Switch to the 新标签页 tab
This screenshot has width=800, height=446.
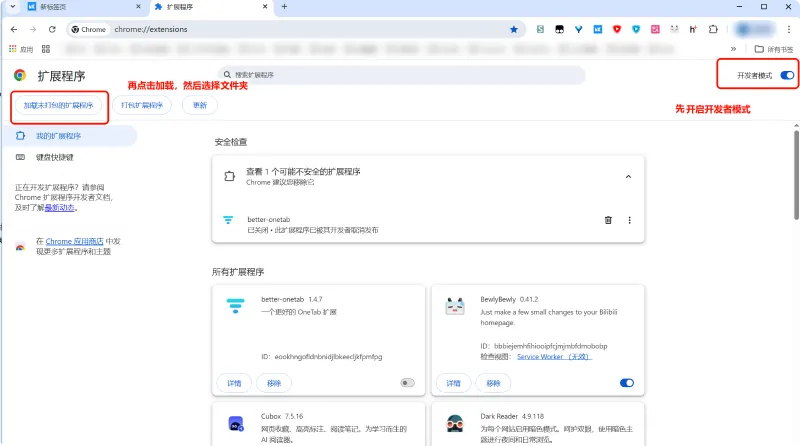click(84, 7)
